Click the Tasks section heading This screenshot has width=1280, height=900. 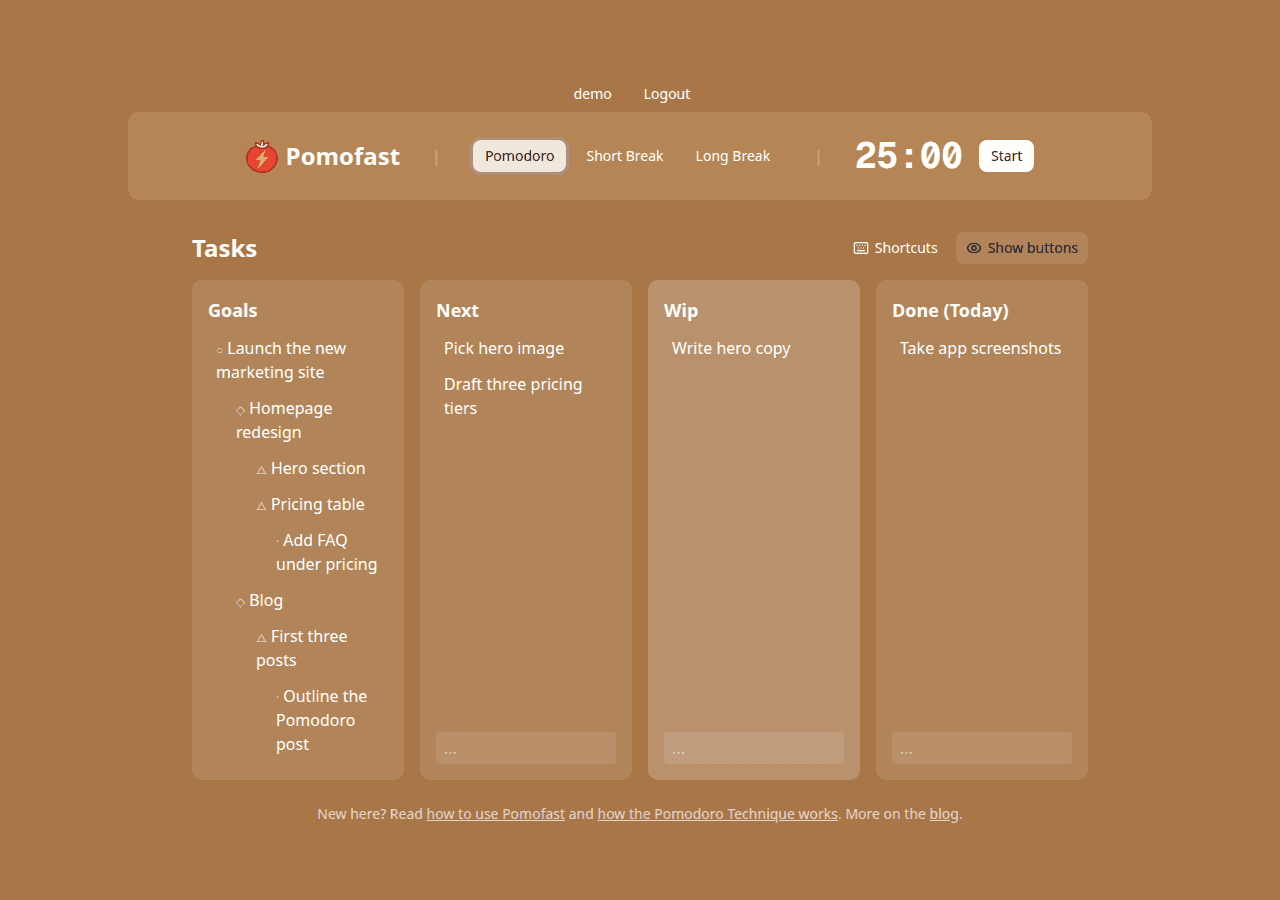(x=225, y=248)
